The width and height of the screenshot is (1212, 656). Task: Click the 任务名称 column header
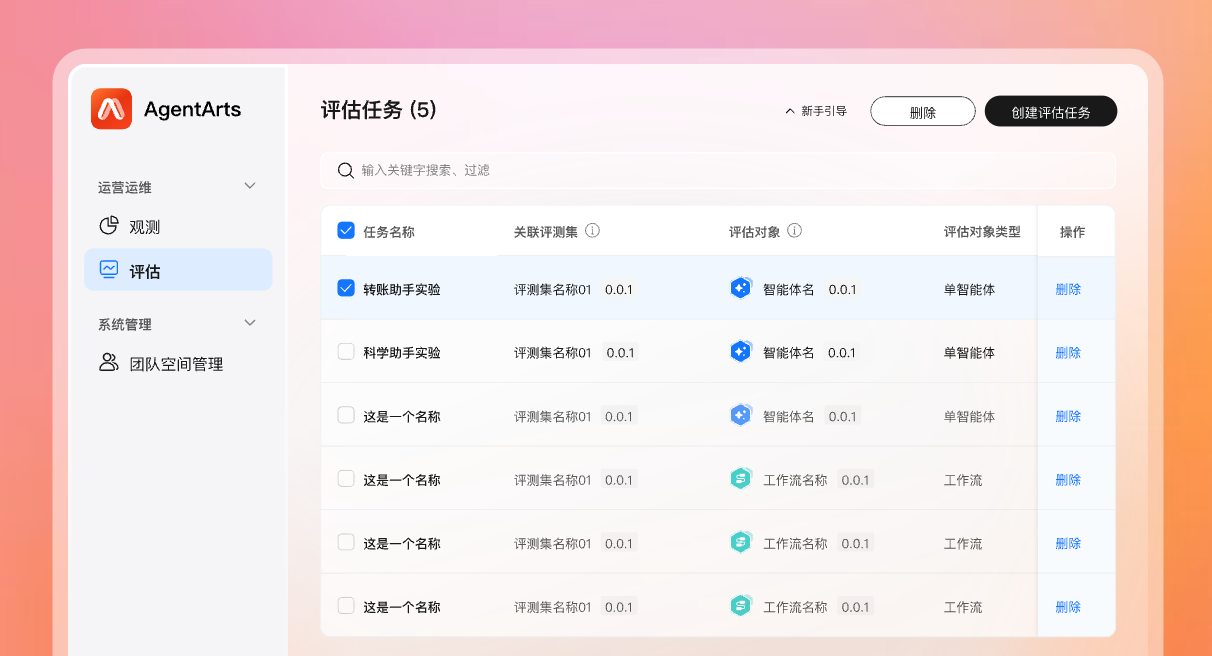pyautogui.click(x=389, y=232)
